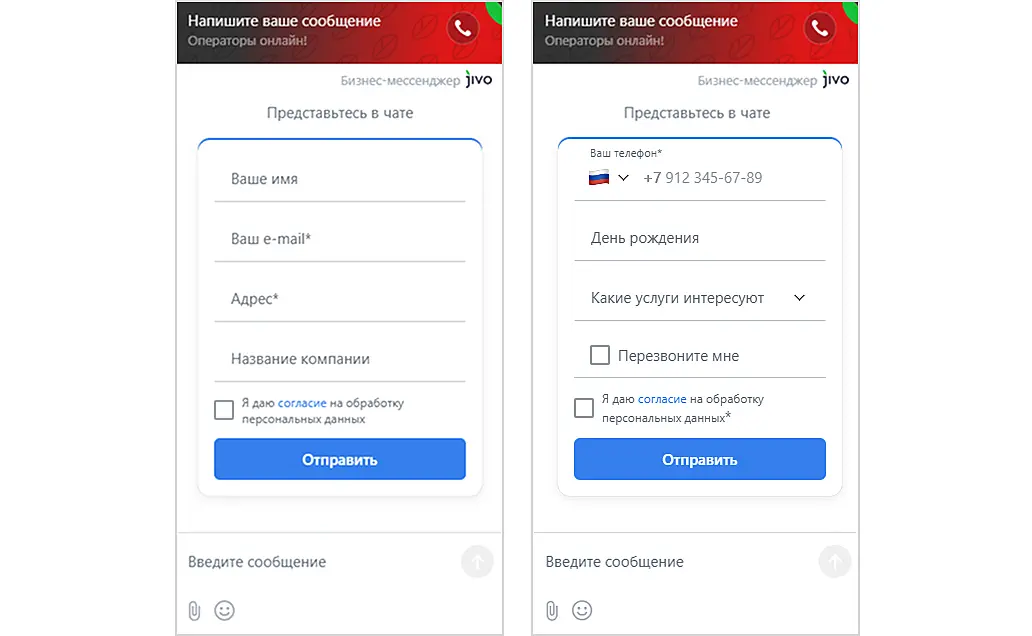Open the emoji picker in right chat widget
The width and height of the screenshot is (1032, 636).
pyautogui.click(x=582, y=610)
